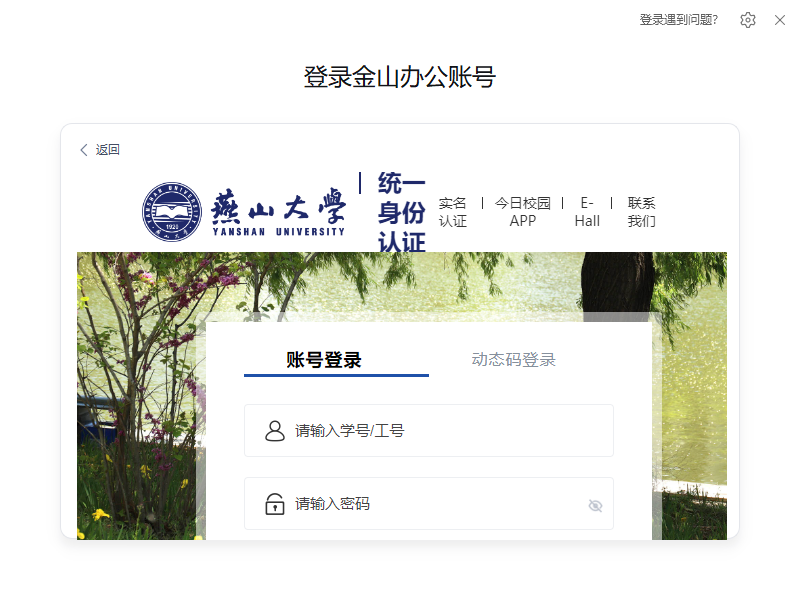Screen dimensions: 800x600
Task: Open the E-Hall link
Action: coord(587,212)
